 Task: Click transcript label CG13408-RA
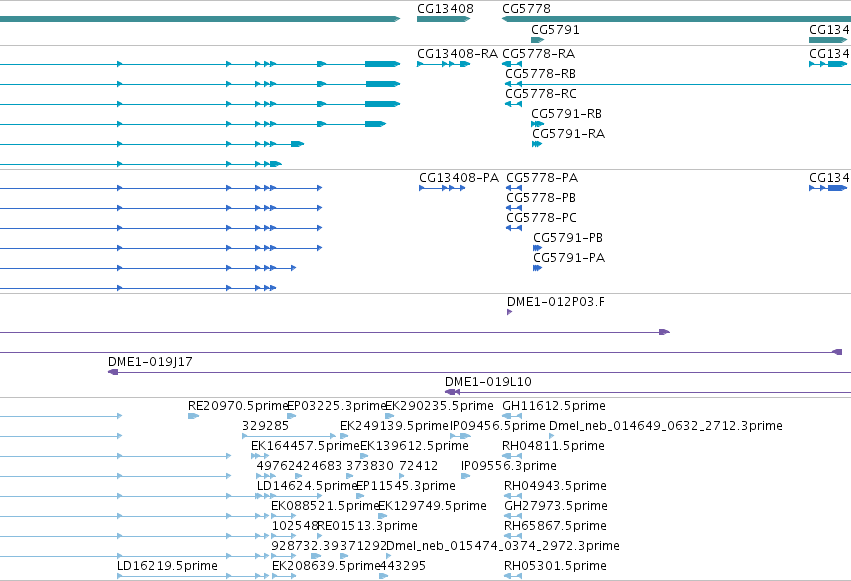(457, 54)
